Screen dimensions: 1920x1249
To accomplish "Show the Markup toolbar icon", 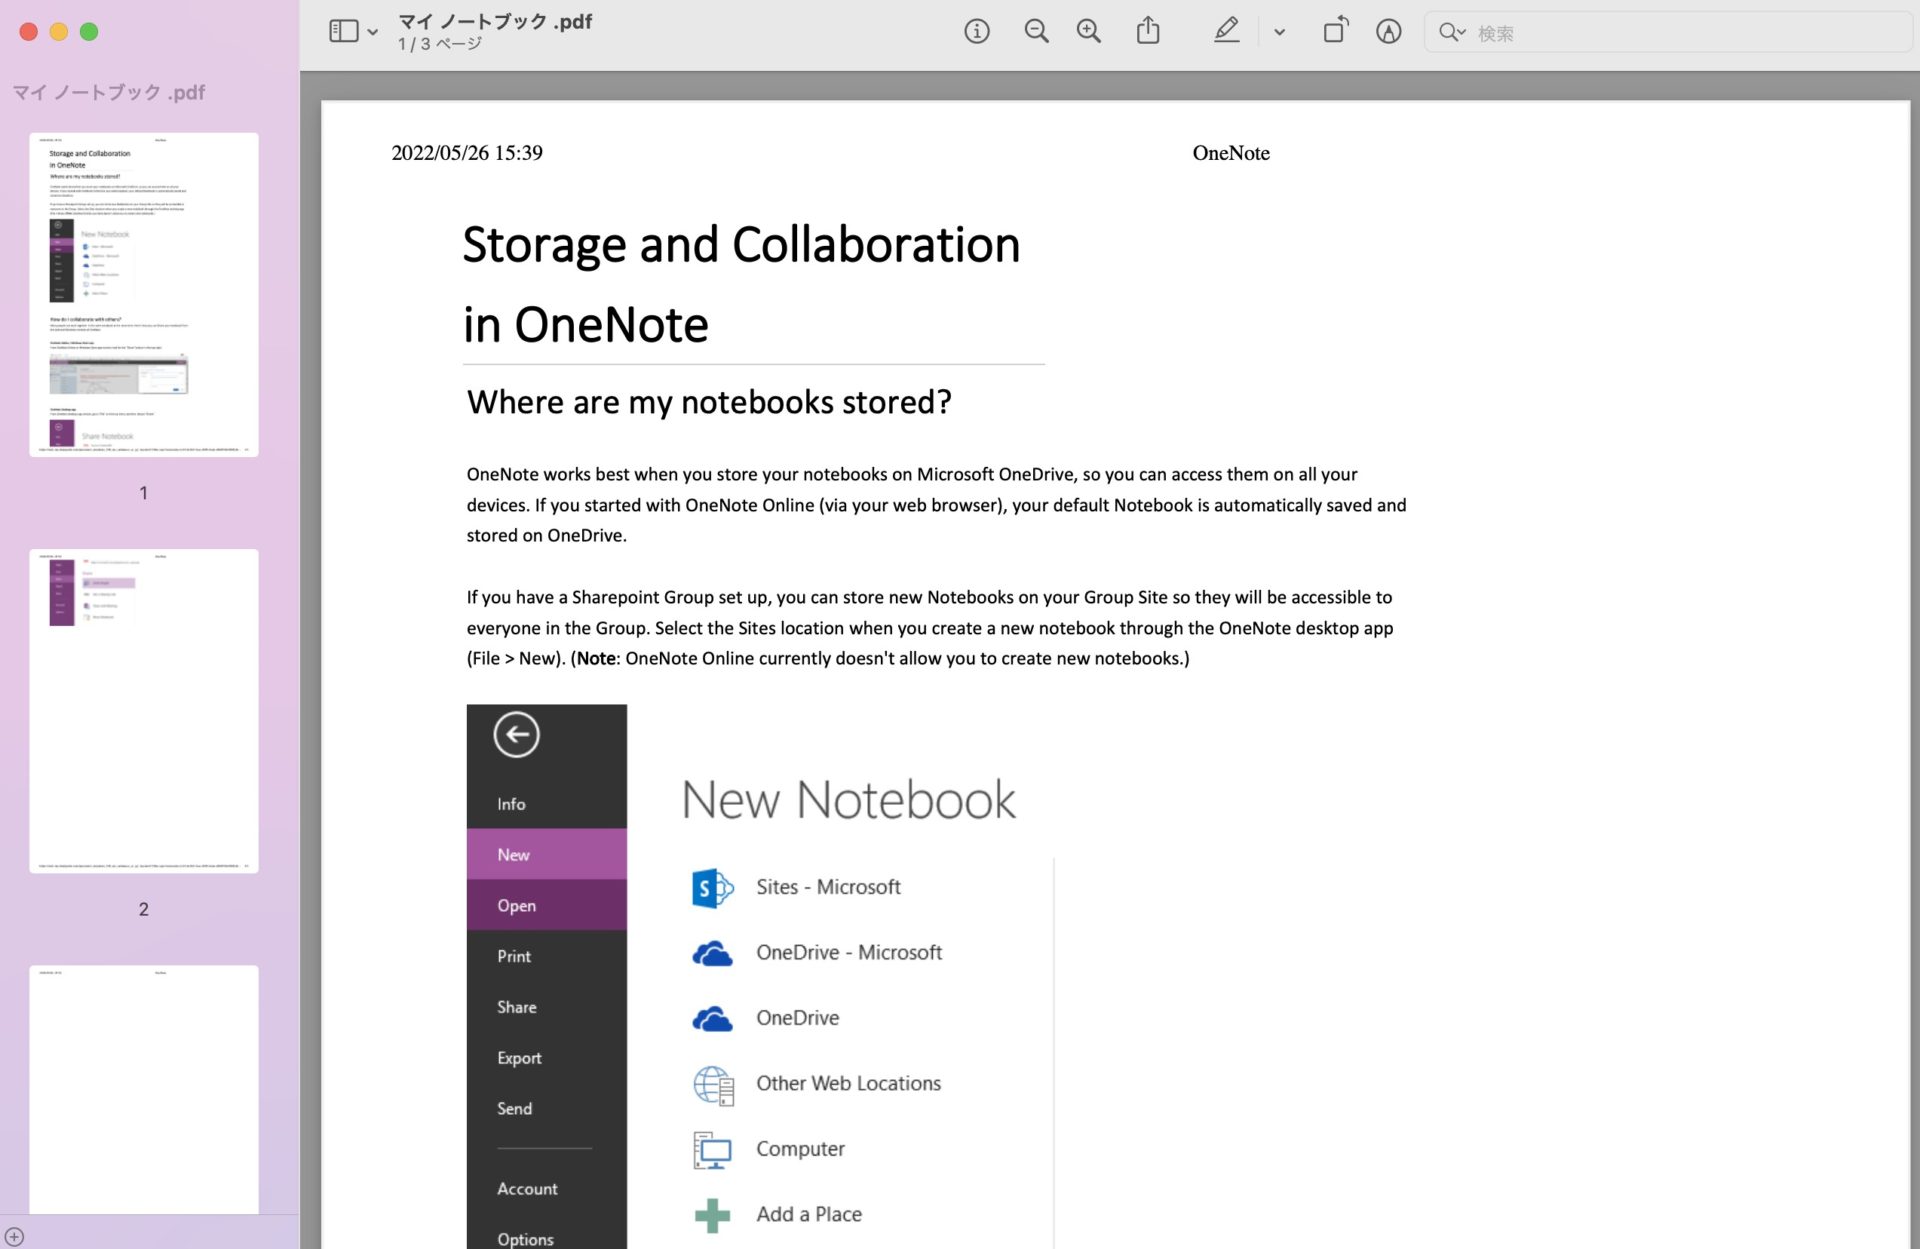I will (x=1388, y=32).
